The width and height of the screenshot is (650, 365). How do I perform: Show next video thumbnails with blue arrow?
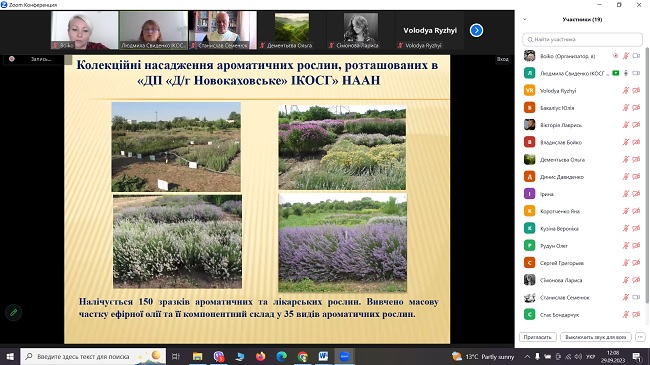coord(476,30)
